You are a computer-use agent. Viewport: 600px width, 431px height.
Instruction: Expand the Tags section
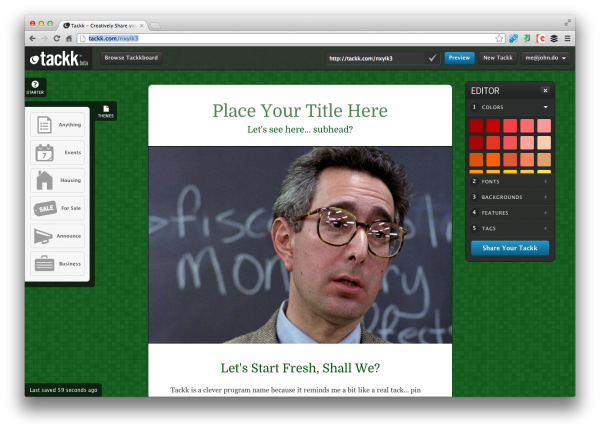(510, 229)
